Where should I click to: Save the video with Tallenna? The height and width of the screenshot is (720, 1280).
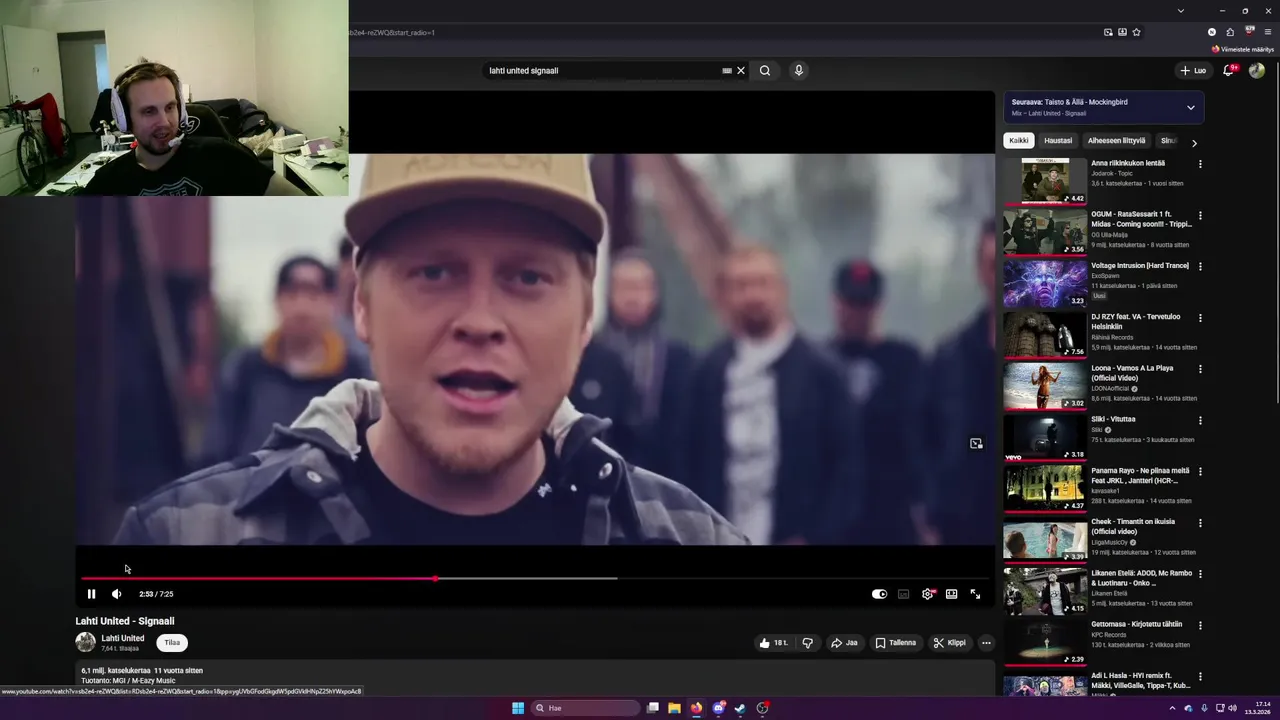pyautogui.click(x=895, y=643)
